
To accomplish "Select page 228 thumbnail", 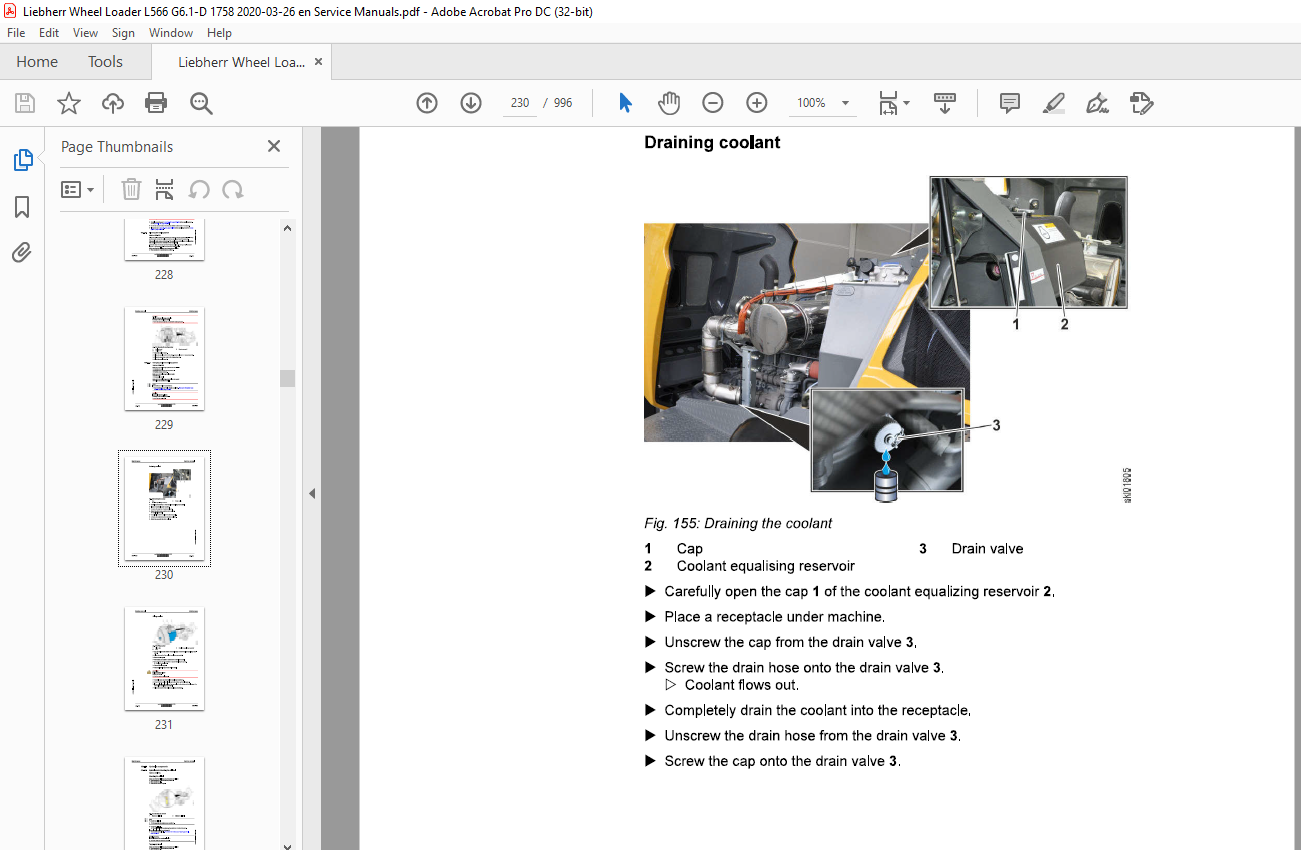I will pos(164,239).
